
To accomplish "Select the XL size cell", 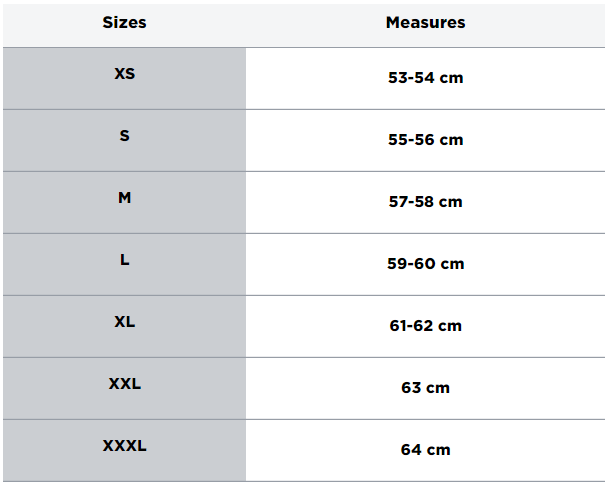I will tap(124, 327).
